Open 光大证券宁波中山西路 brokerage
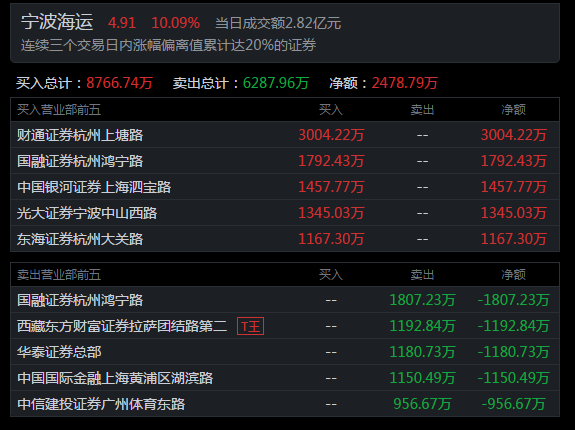The height and width of the screenshot is (430, 575). (87, 213)
